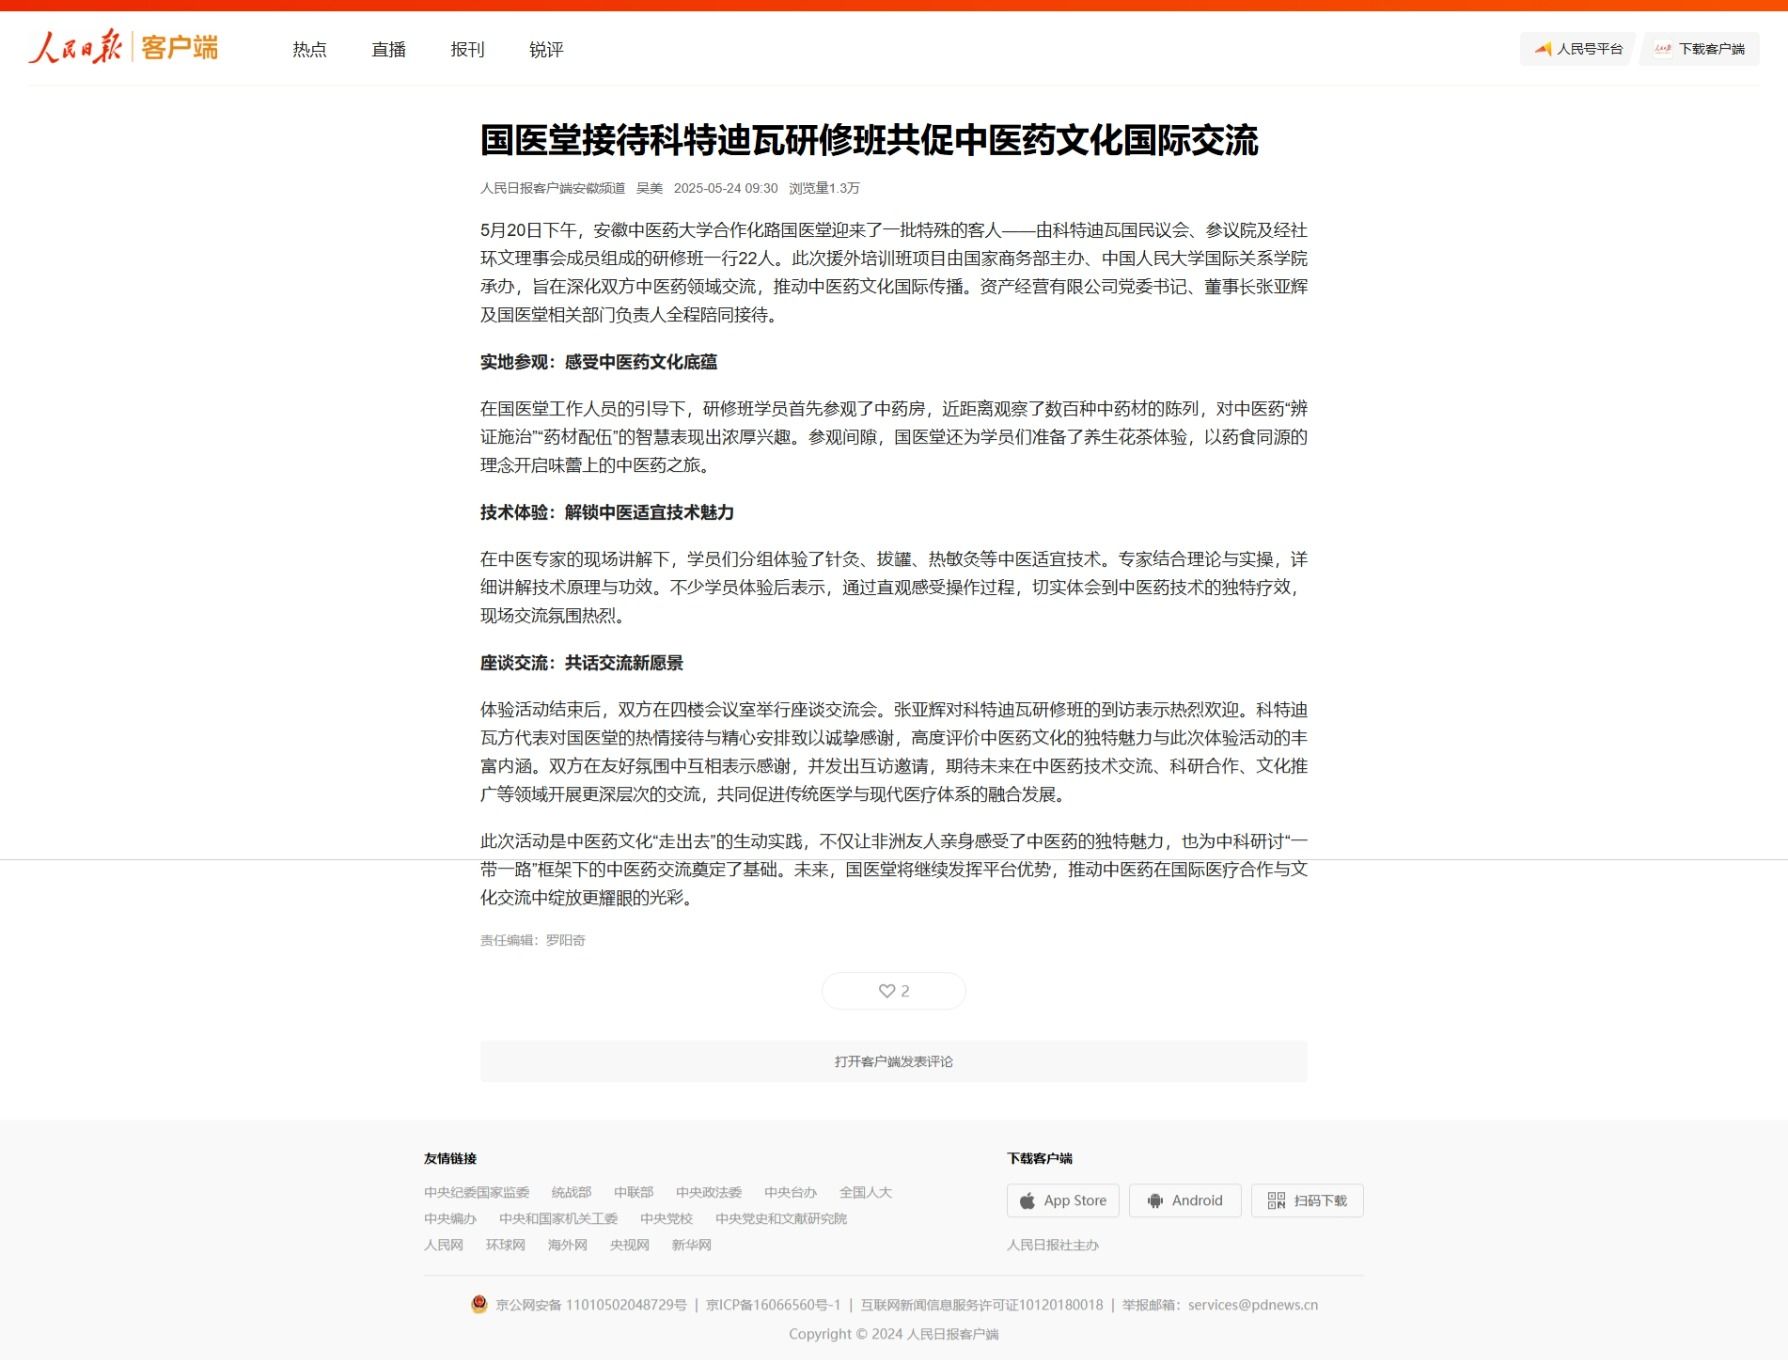Image resolution: width=1788 pixels, height=1360 pixels.
Task: Click the Apple App Store icon
Action: pos(1027,1201)
